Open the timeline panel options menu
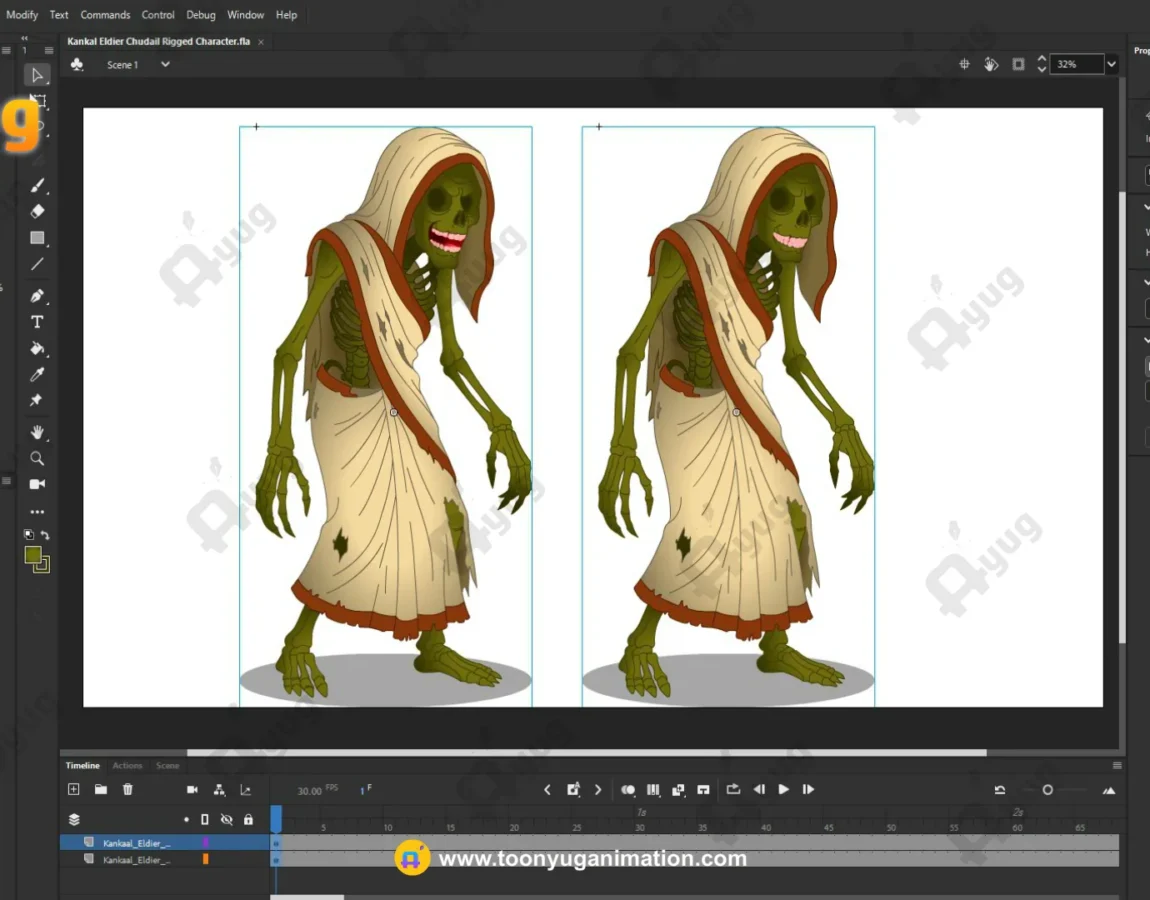Screen dimensions: 1150x900 (x=1117, y=766)
